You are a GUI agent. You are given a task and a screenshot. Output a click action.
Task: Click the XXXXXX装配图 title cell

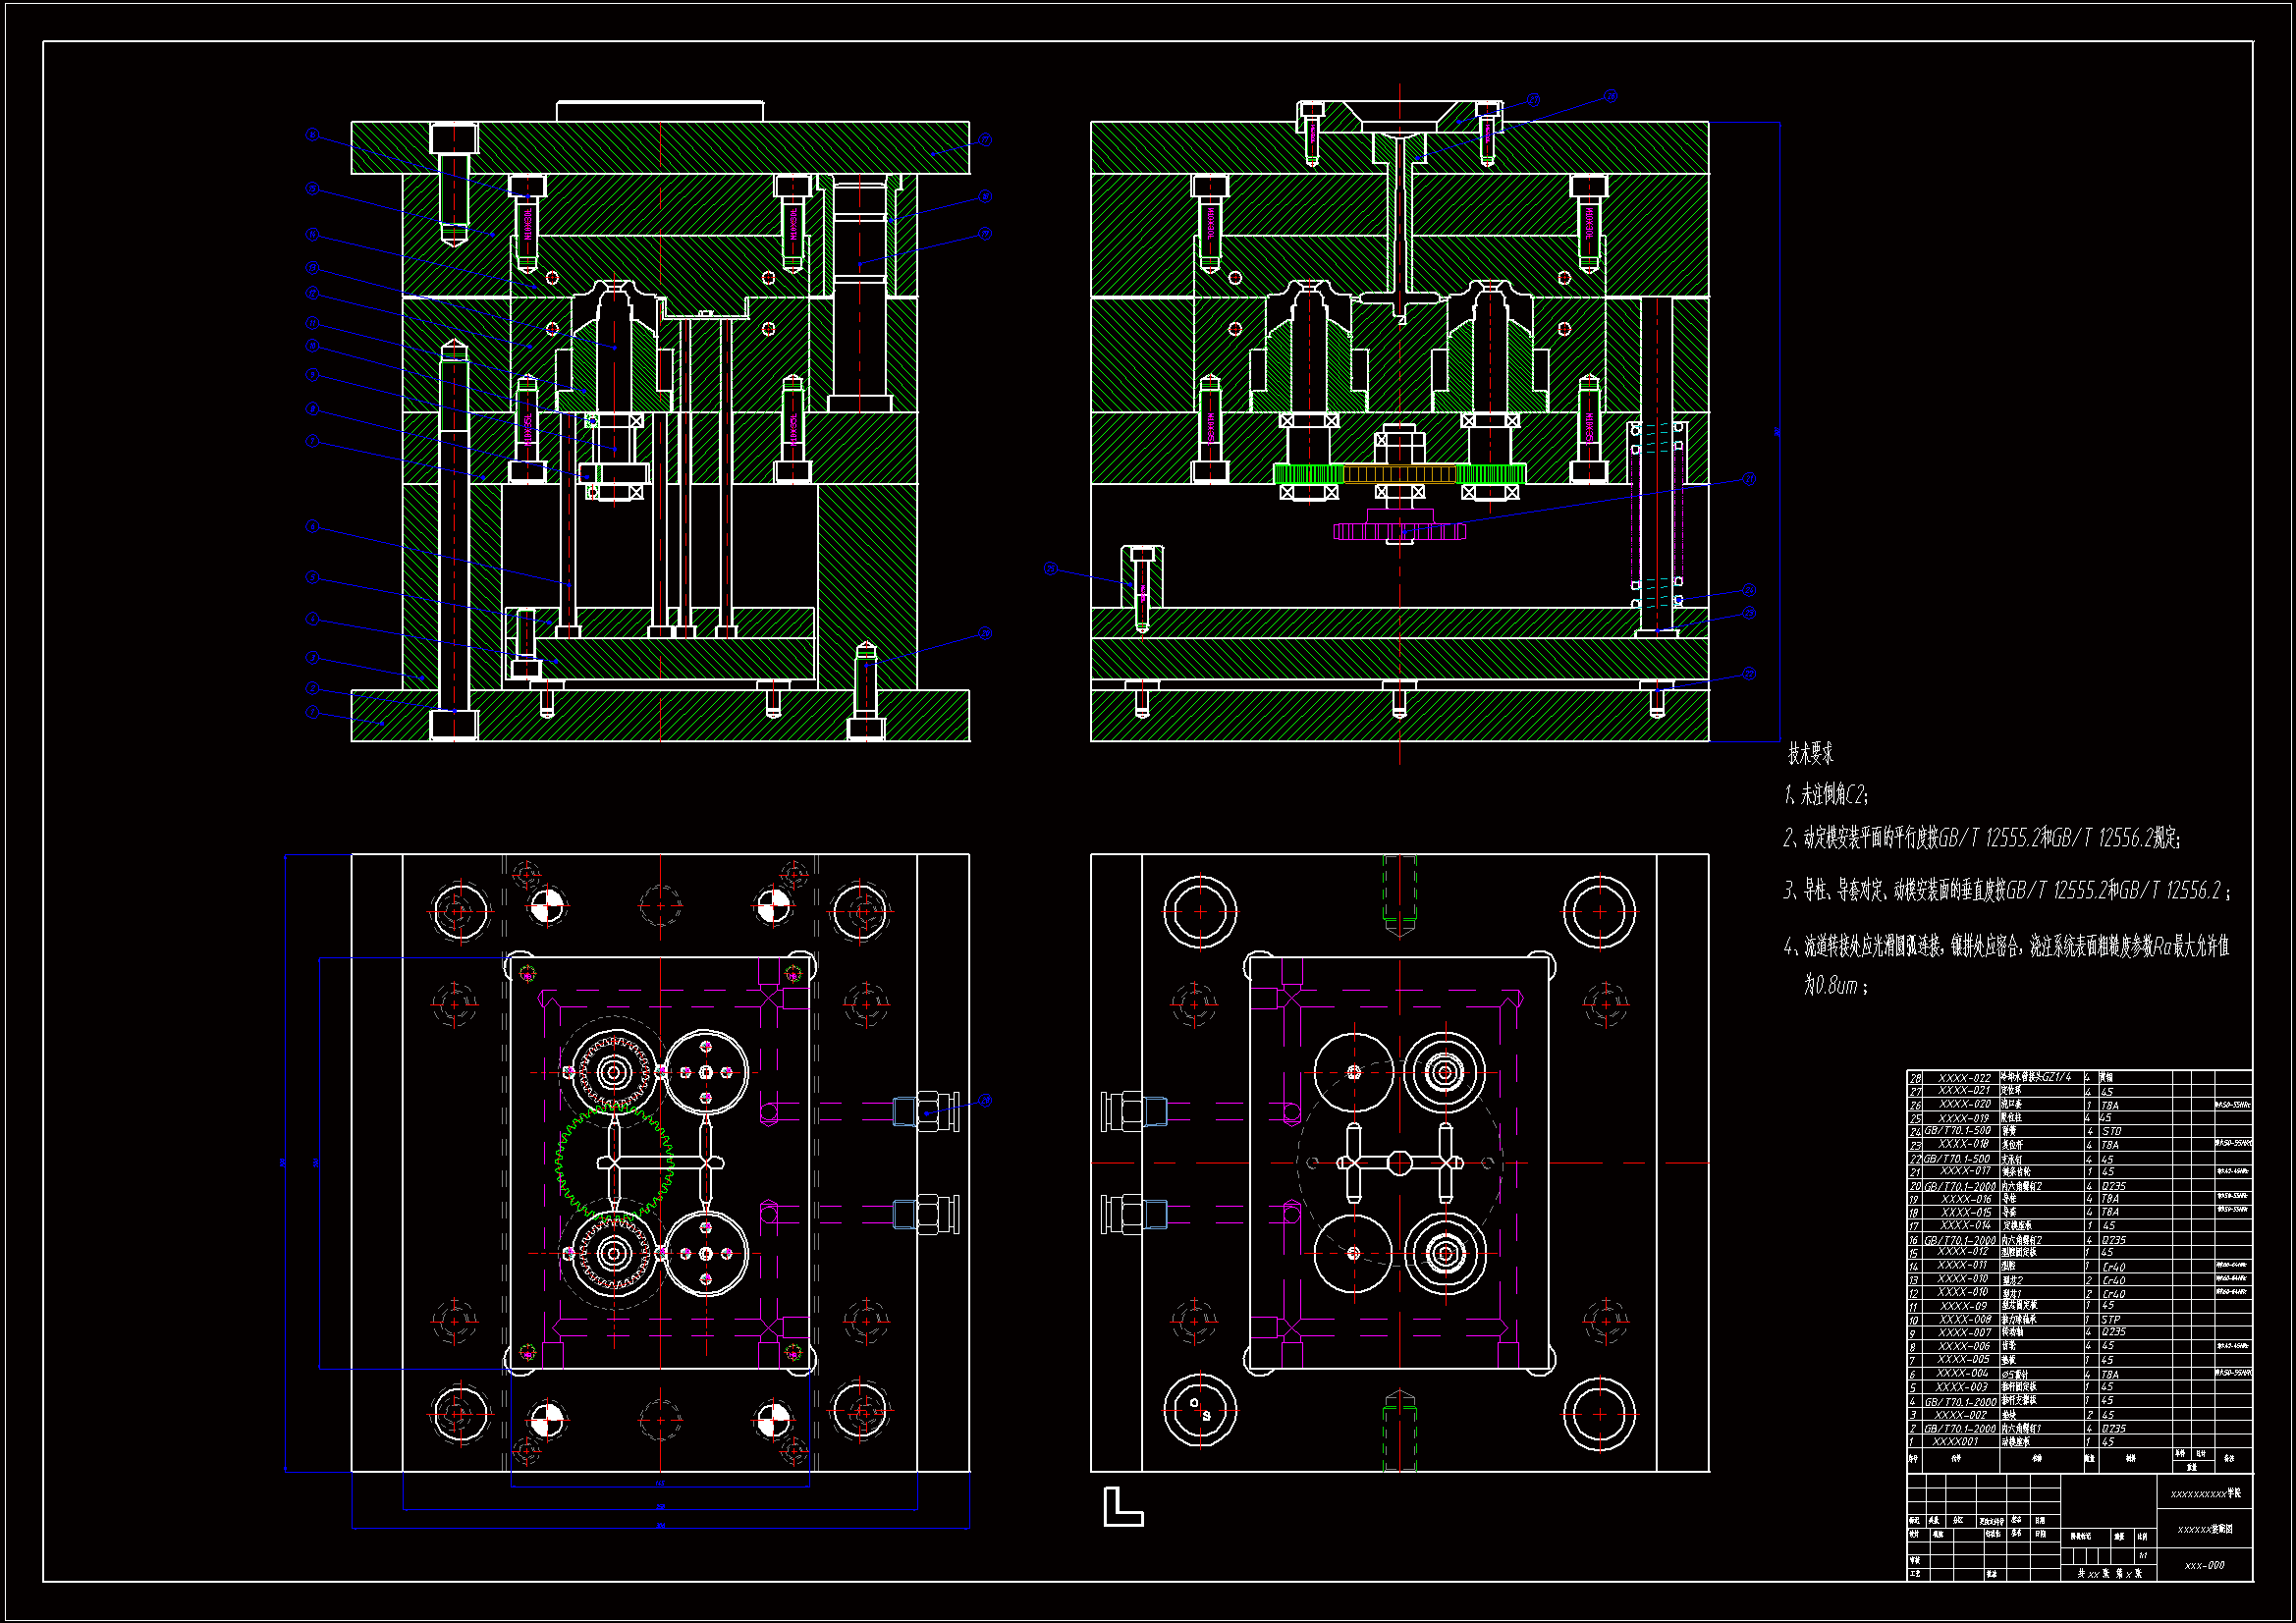coord(2204,1529)
